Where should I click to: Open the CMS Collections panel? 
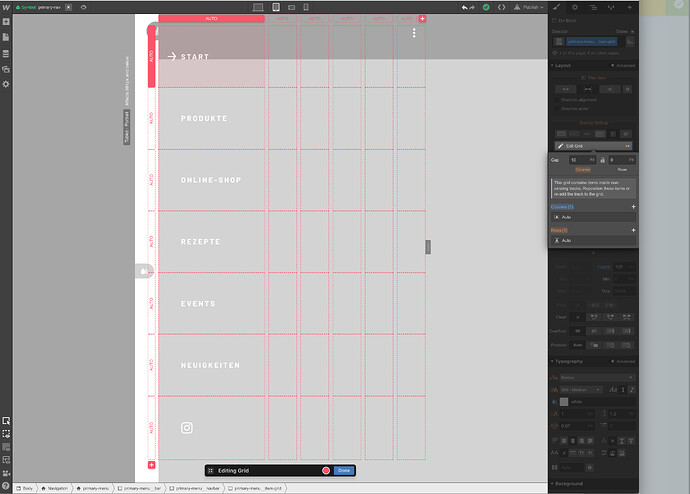pos(6,54)
